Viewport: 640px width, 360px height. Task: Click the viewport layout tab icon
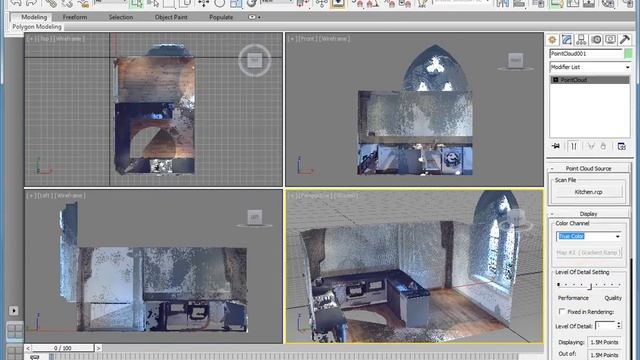[x=14, y=330]
